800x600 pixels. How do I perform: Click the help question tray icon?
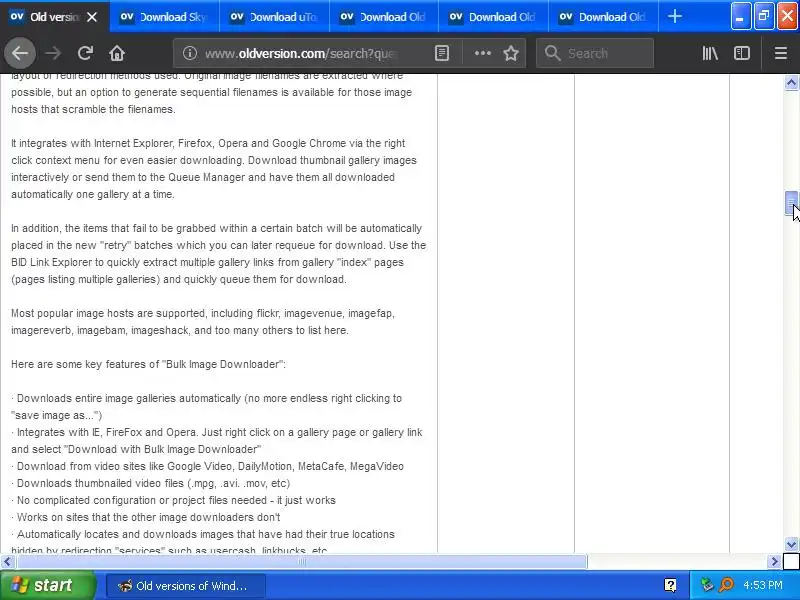coord(670,585)
